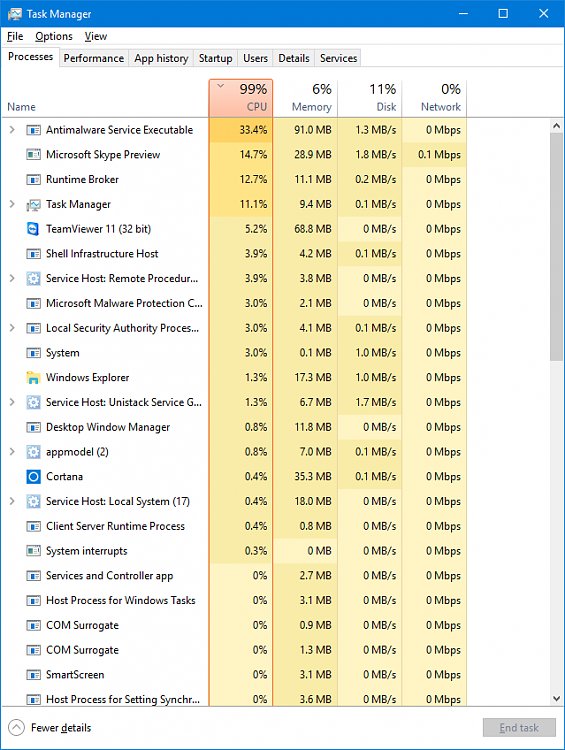Click the Services and Controller app icon
This screenshot has width=565, height=750.
pyautogui.click(x=33, y=576)
